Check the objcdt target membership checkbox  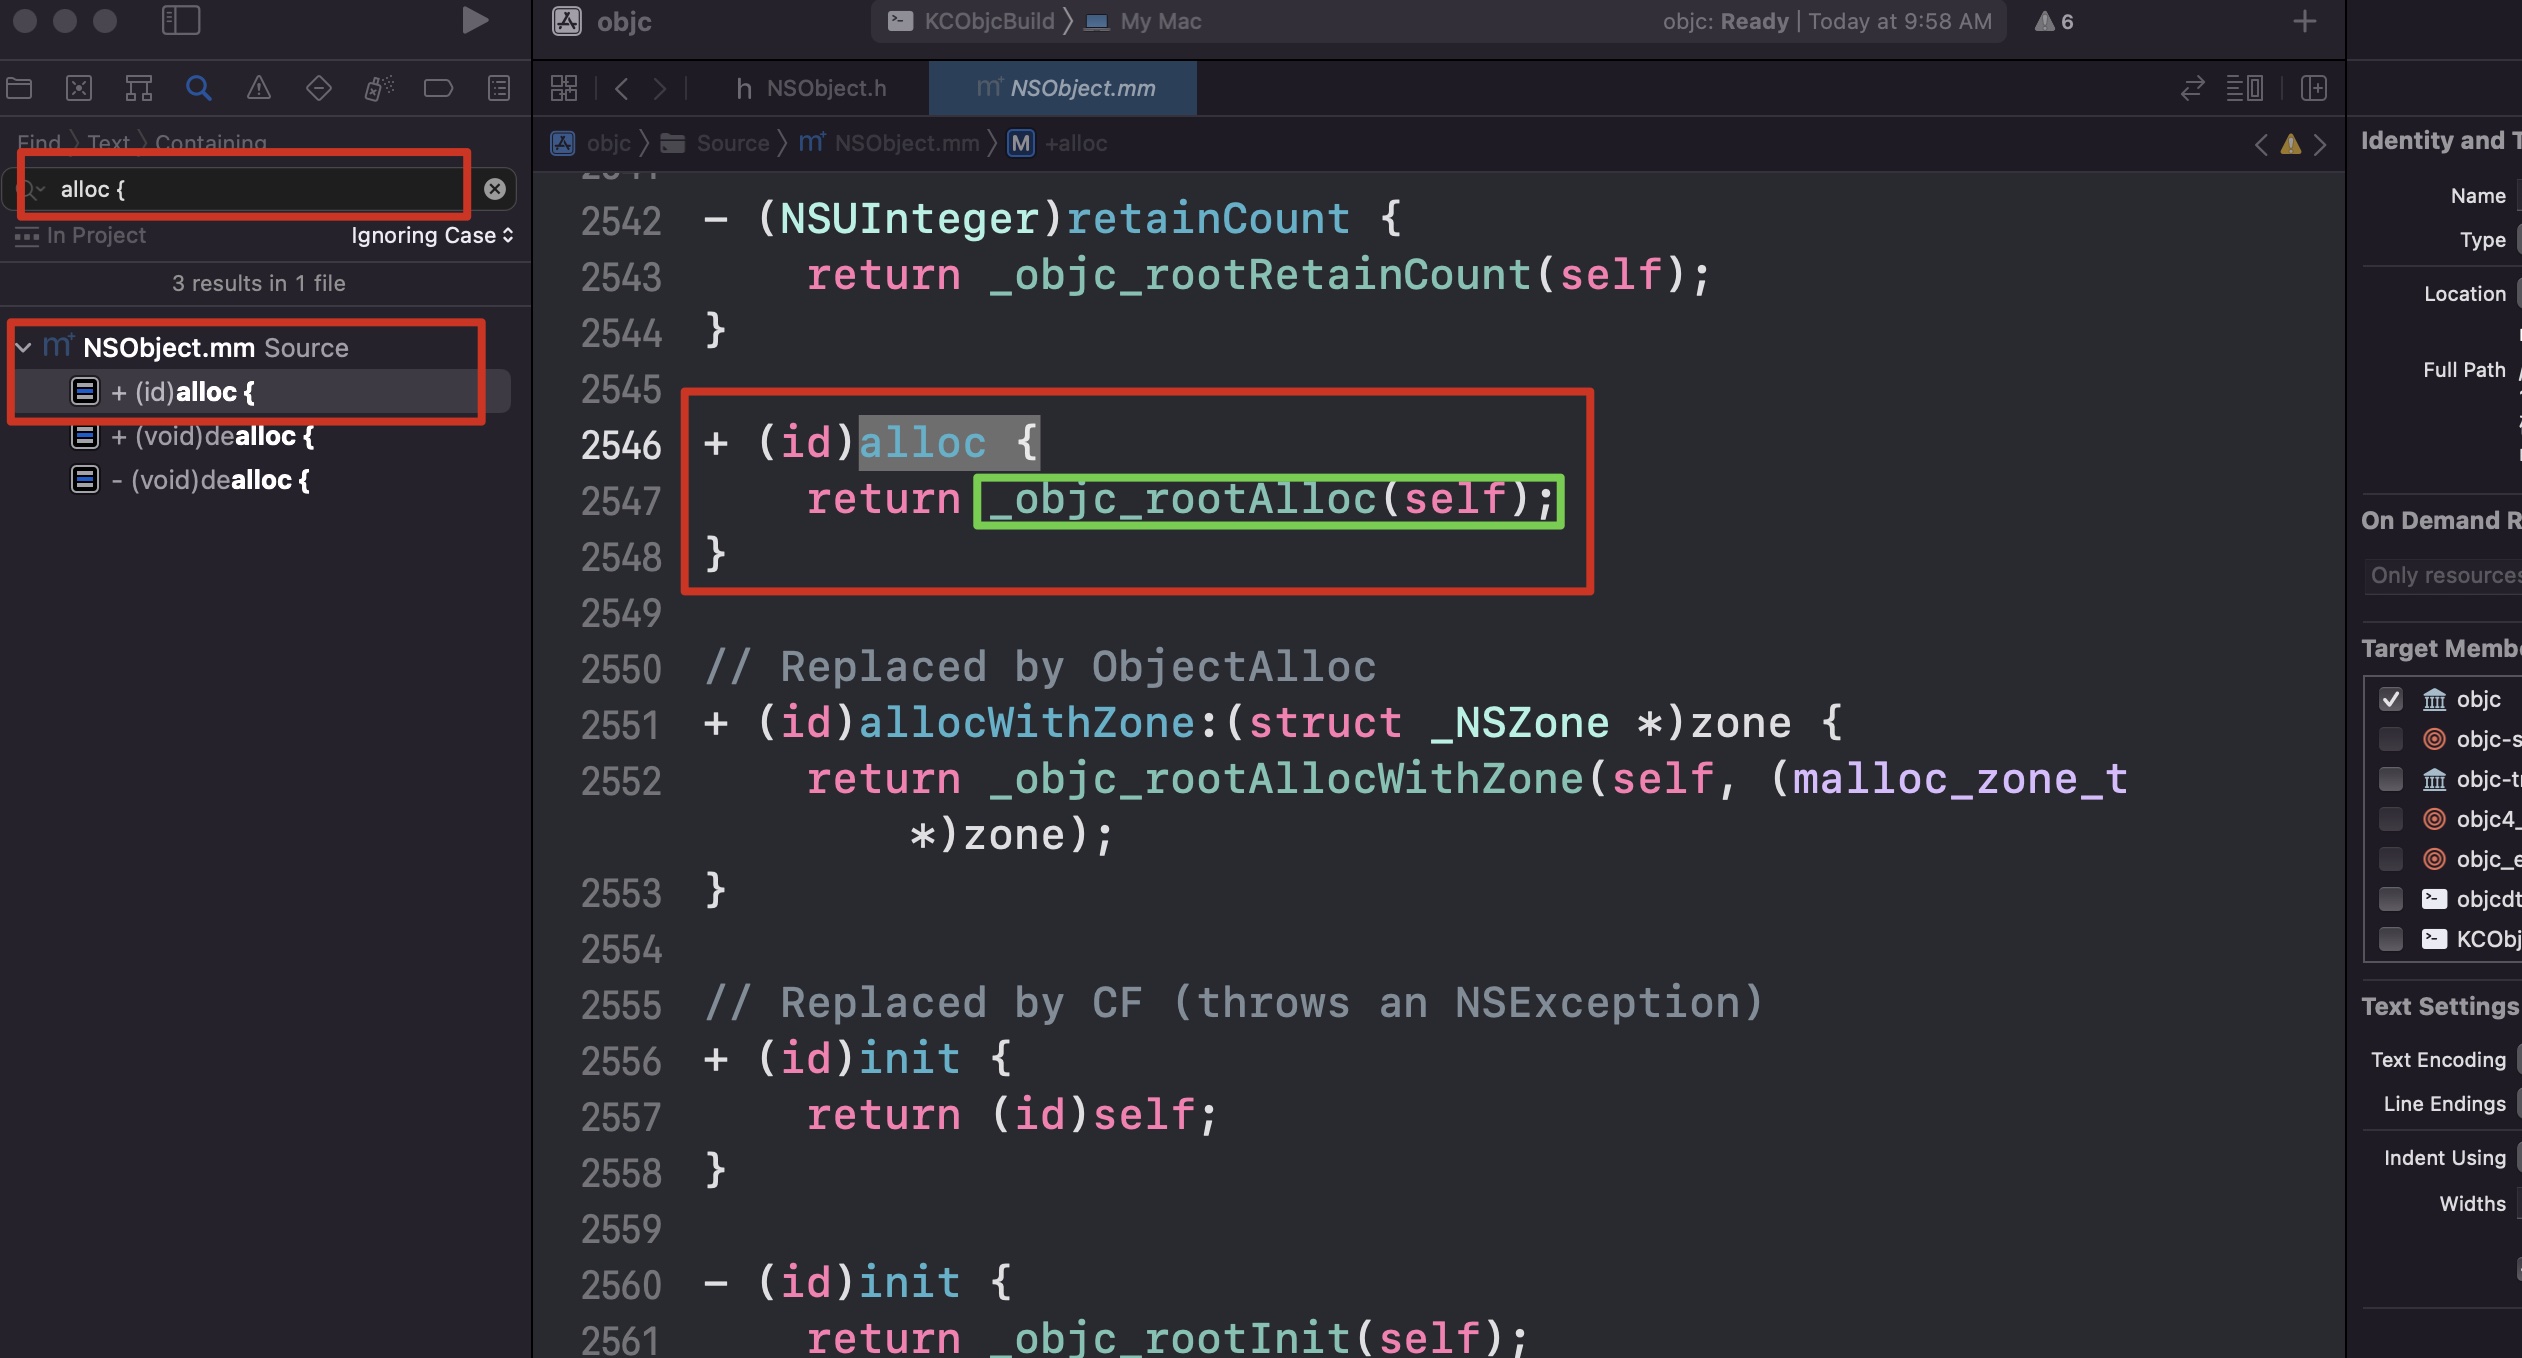coord(2391,899)
